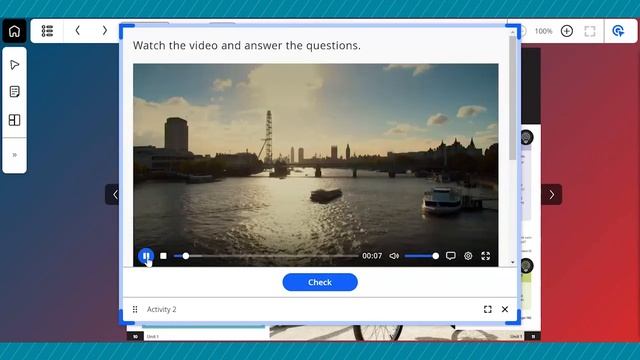Click the 100% zoom level text
640x360 pixels.
(x=543, y=31)
